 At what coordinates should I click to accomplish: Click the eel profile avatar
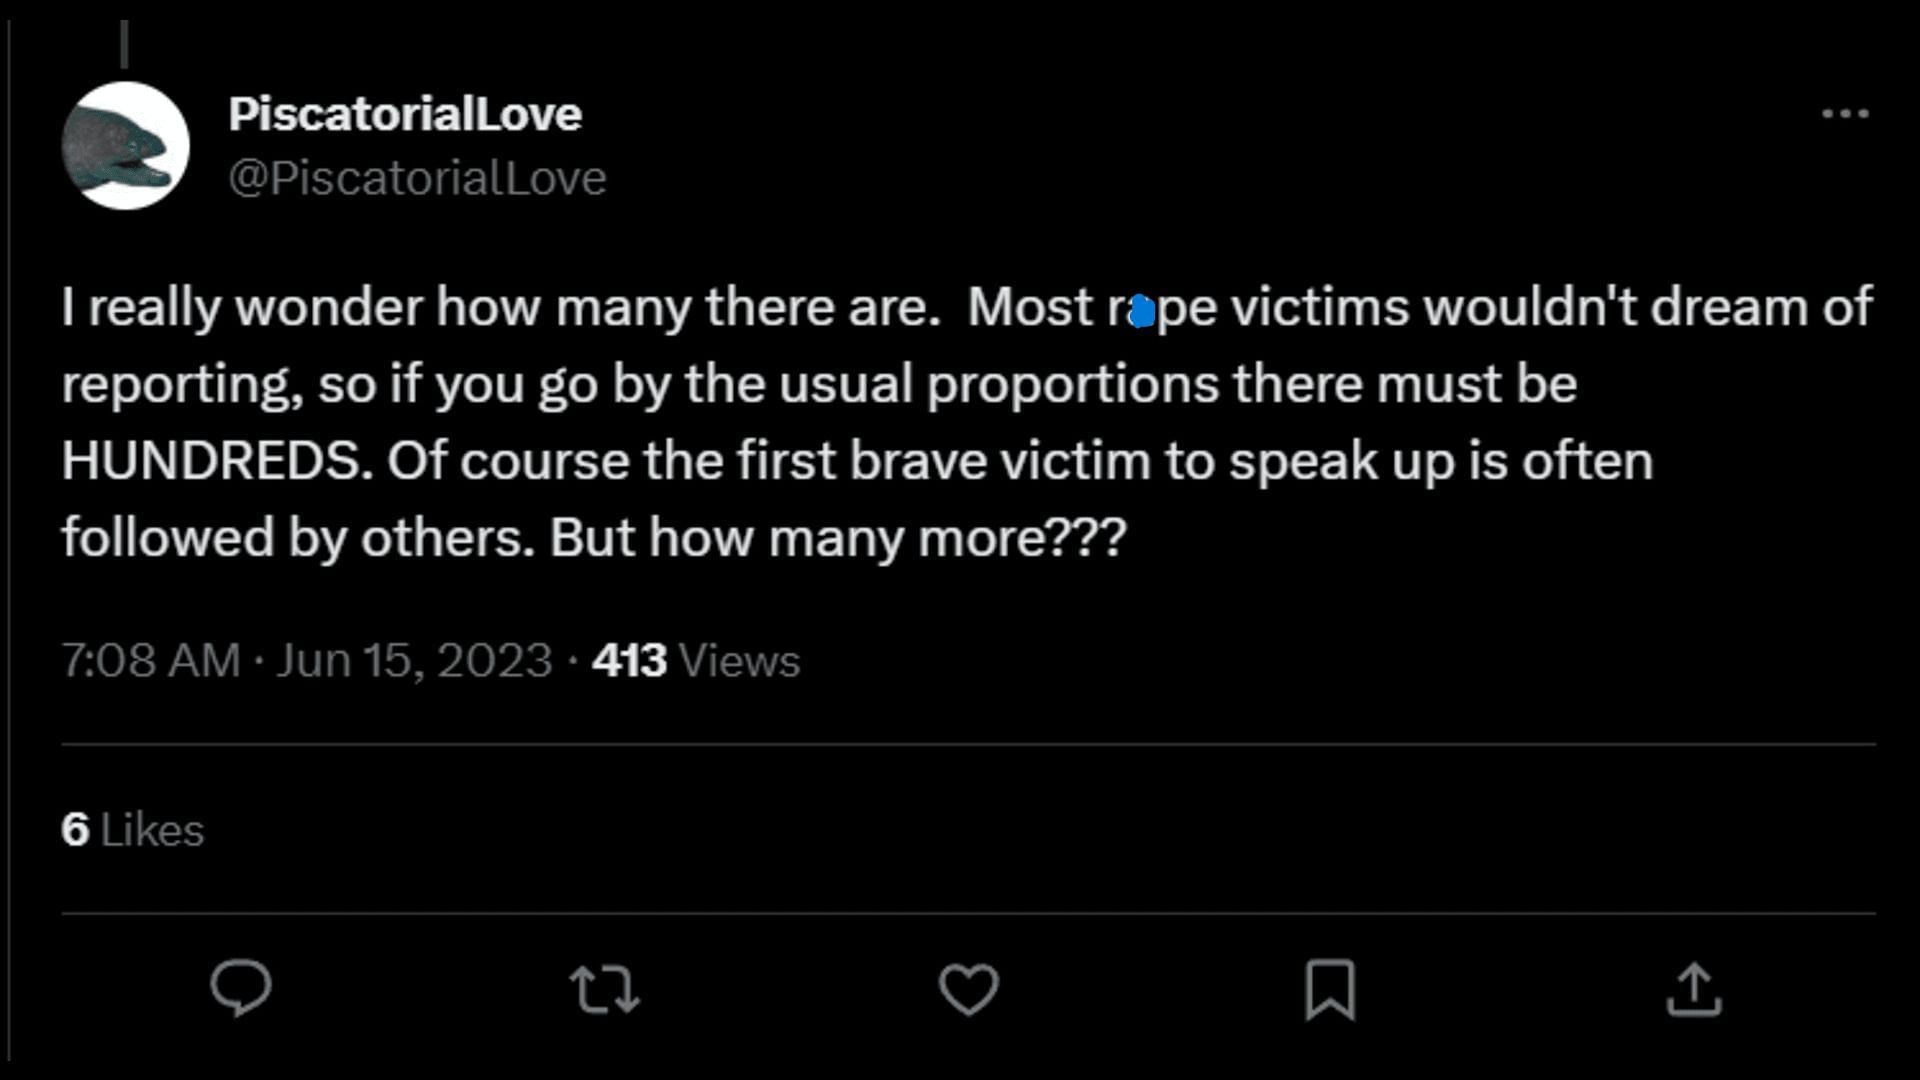point(126,146)
